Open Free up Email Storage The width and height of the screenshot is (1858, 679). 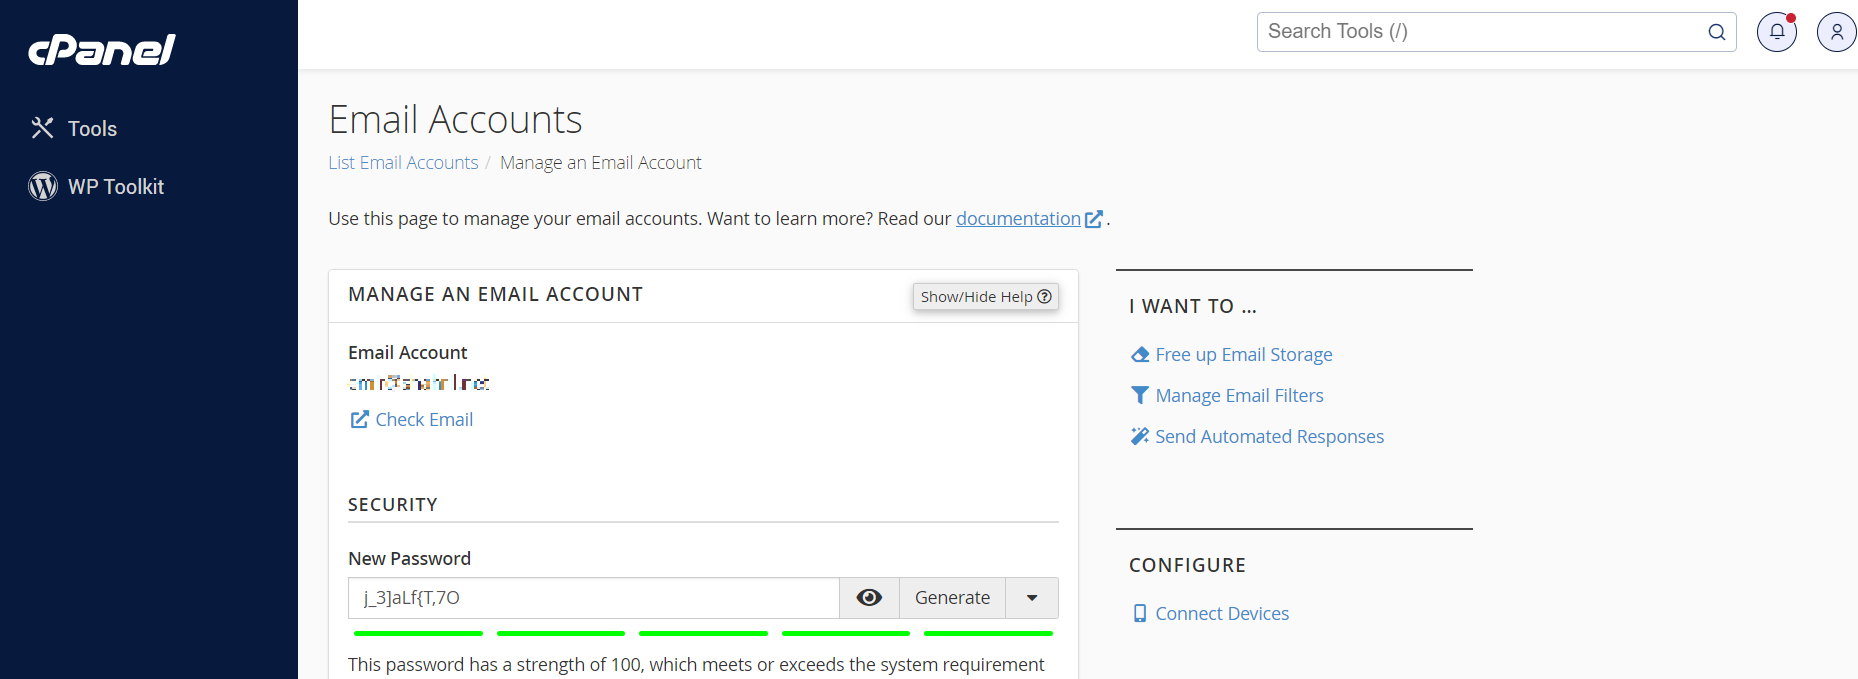pos(1244,355)
